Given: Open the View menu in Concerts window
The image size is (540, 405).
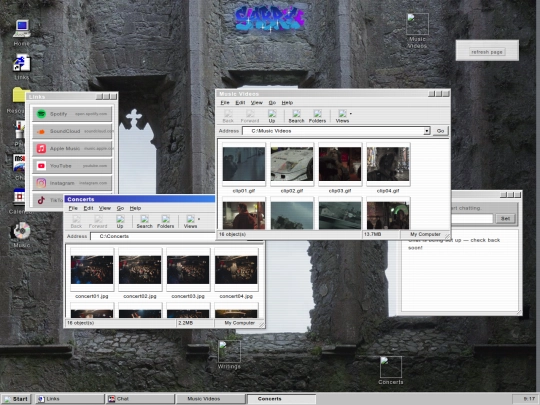Looking at the screenshot, I should tap(105, 208).
